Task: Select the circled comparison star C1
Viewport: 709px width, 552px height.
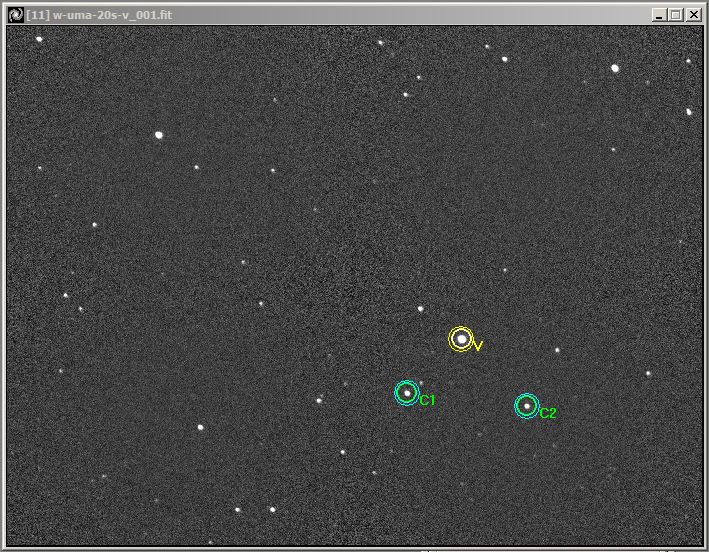Action: coord(406,393)
